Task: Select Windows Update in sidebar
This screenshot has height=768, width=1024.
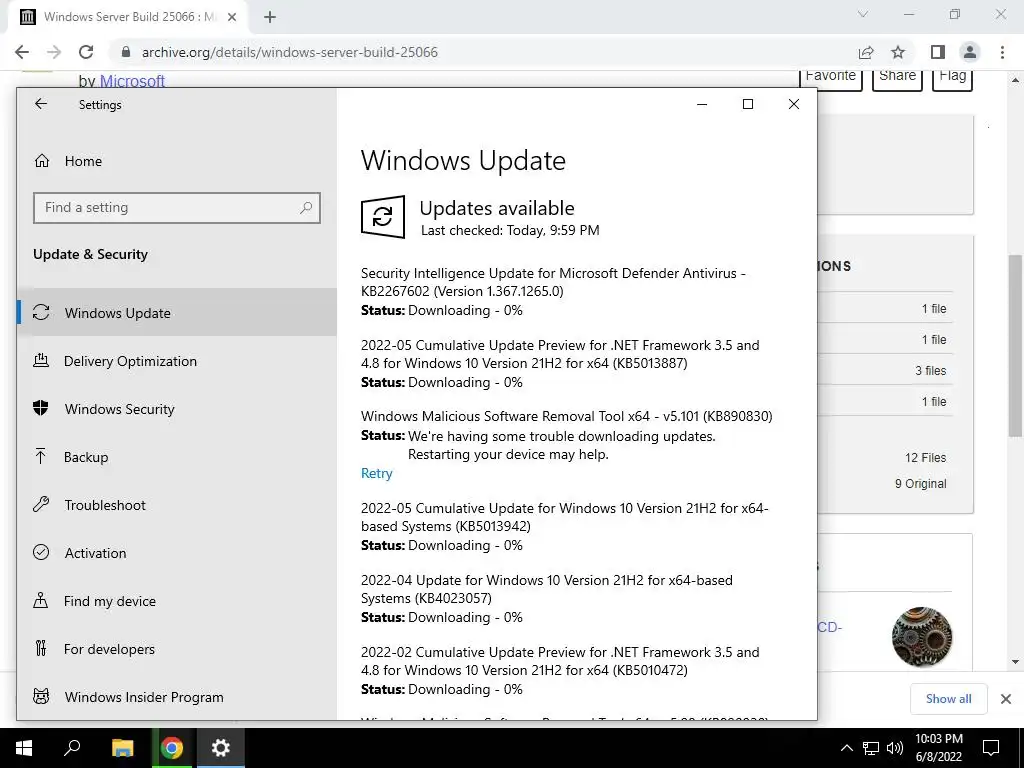Action: point(177,313)
